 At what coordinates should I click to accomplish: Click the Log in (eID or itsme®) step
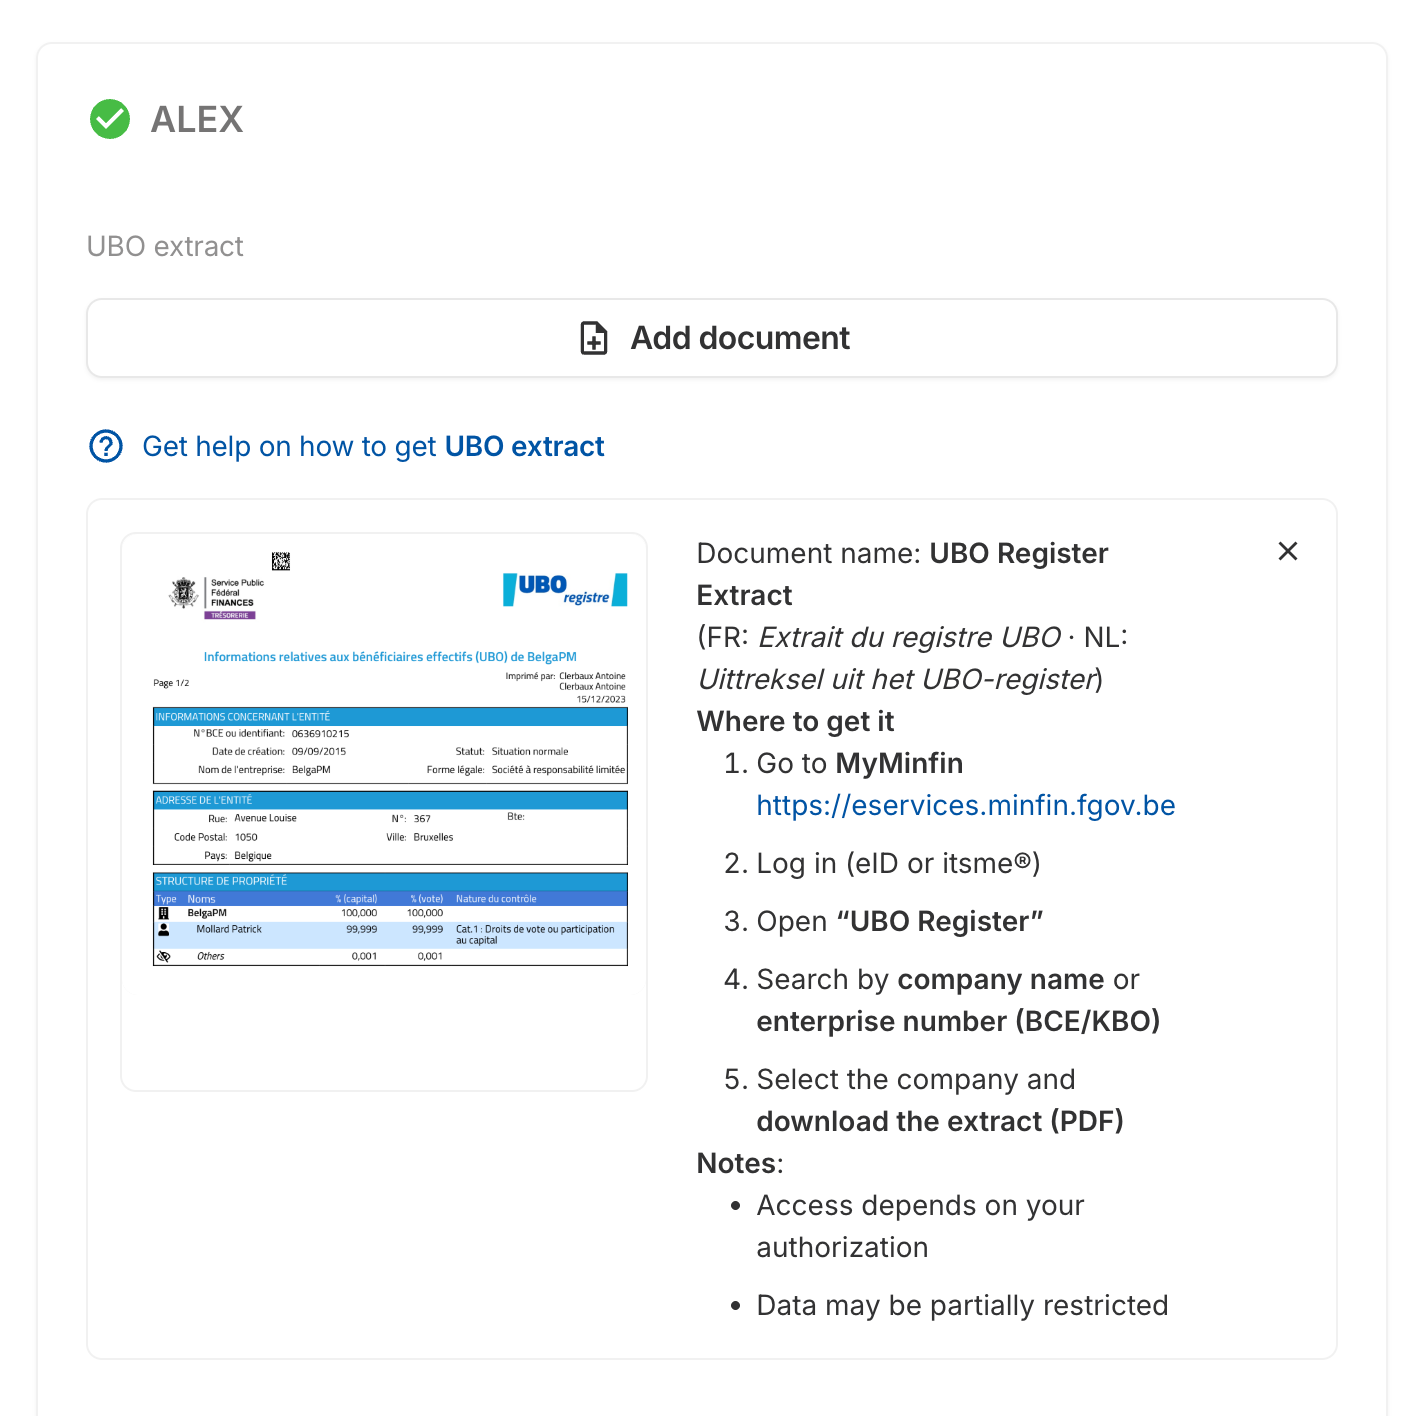(898, 863)
